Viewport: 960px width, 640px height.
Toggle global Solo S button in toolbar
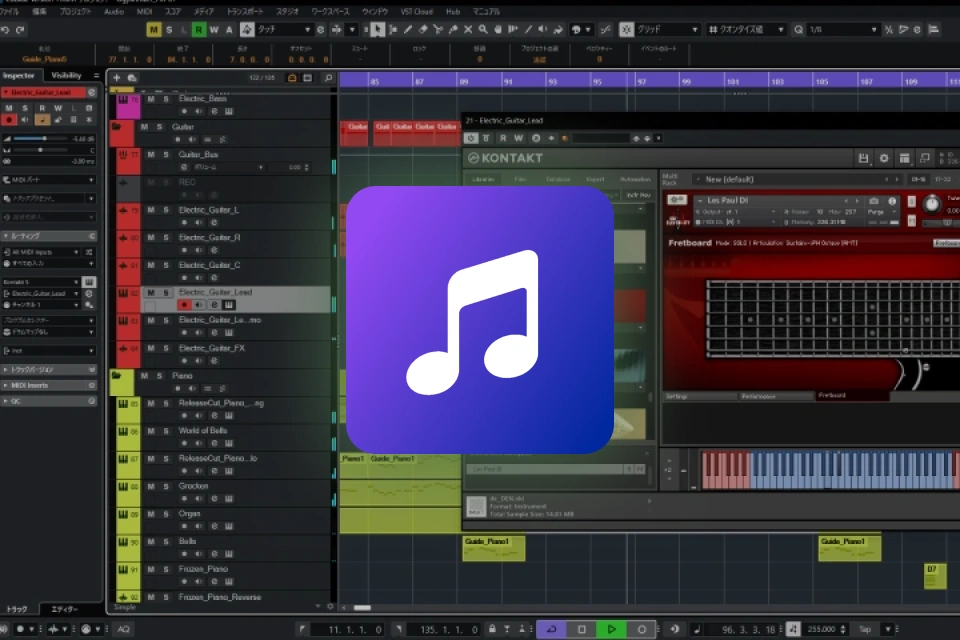point(169,29)
